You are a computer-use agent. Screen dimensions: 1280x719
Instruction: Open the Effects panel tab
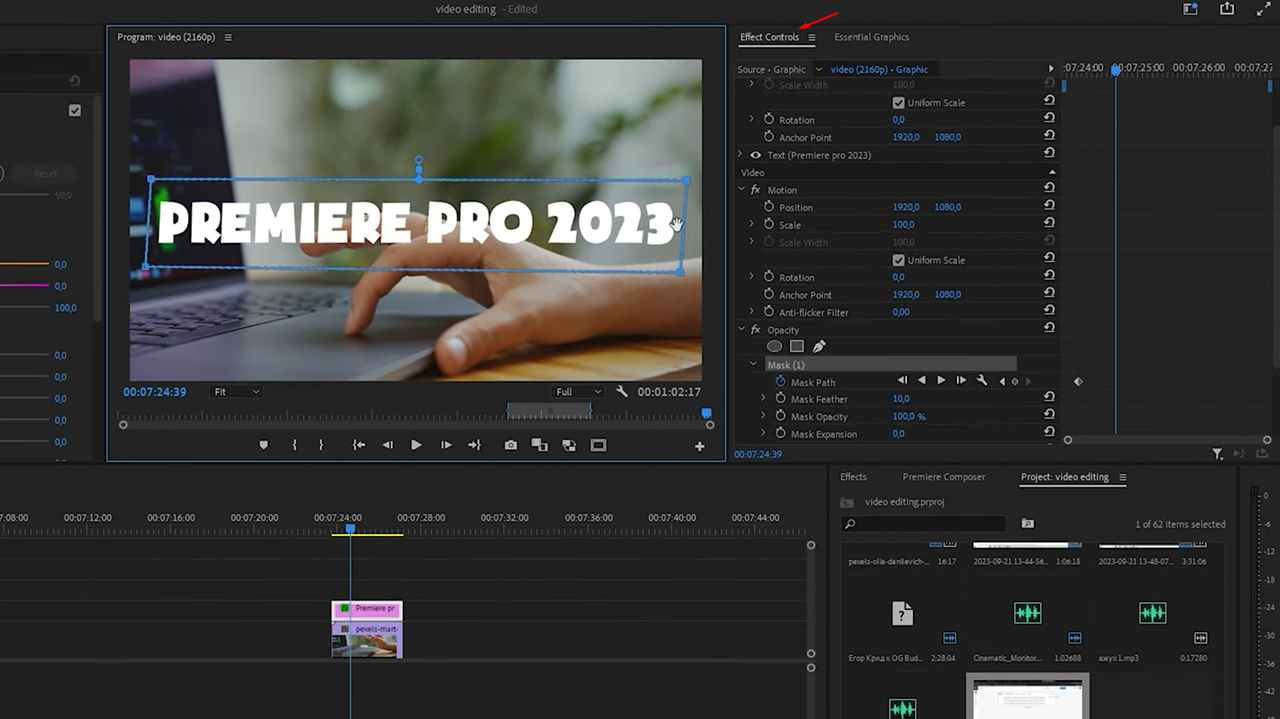click(x=853, y=477)
